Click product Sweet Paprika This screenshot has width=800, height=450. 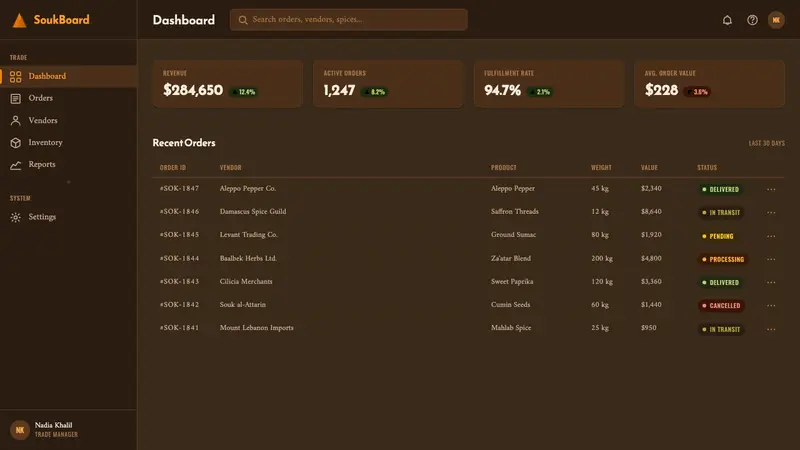(x=512, y=282)
